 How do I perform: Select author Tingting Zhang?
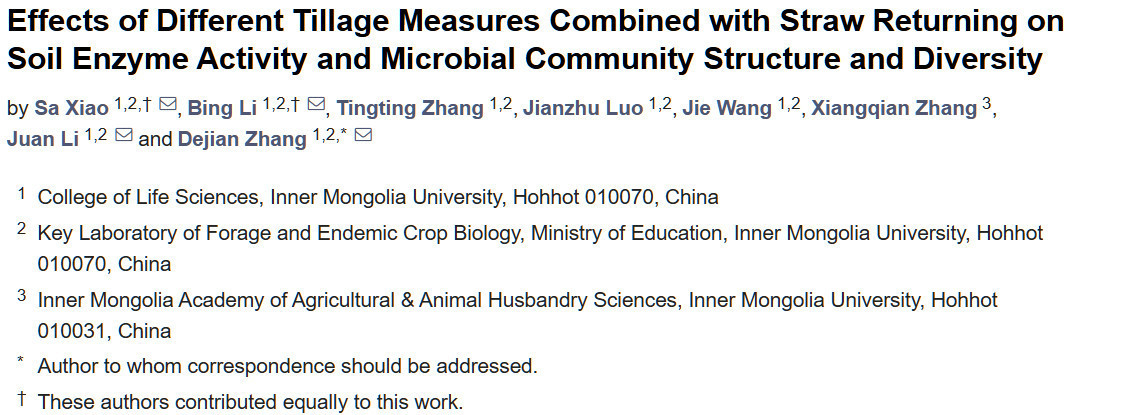tap(410, 108)
